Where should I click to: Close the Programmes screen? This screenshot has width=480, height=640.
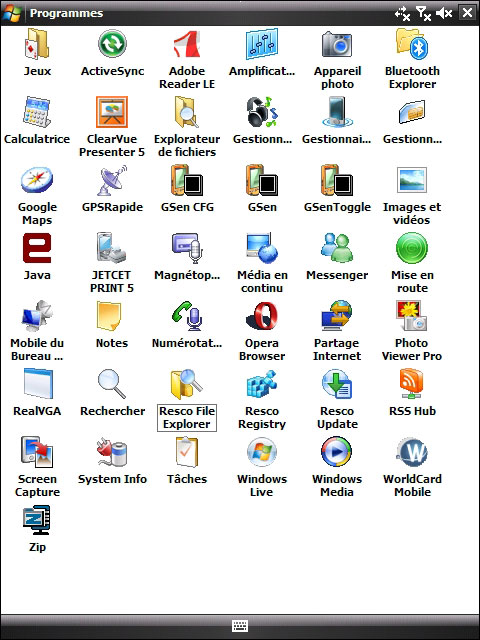(467, 13)
